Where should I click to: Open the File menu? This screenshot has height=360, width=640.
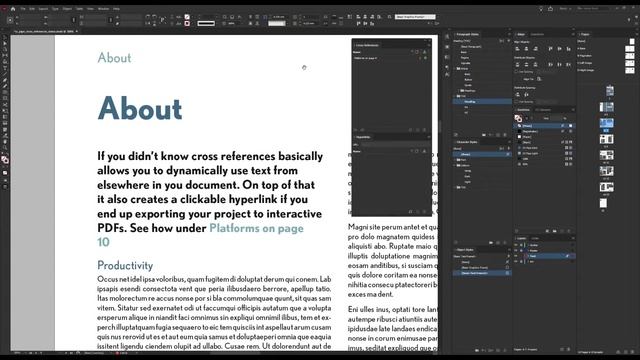(23, 9)
